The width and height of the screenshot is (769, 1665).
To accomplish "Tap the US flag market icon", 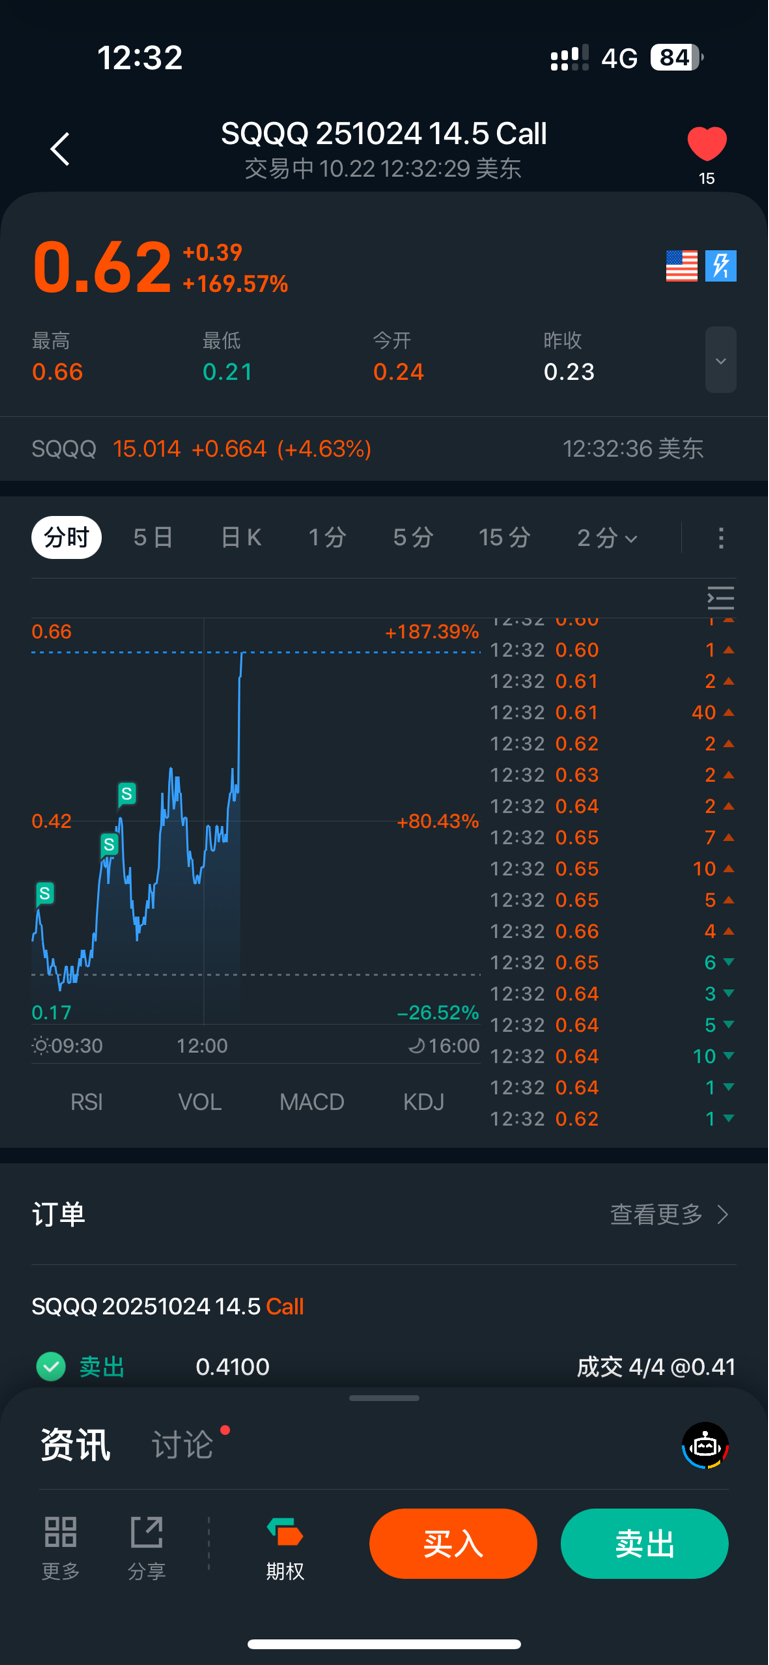I will click(682, 266).
